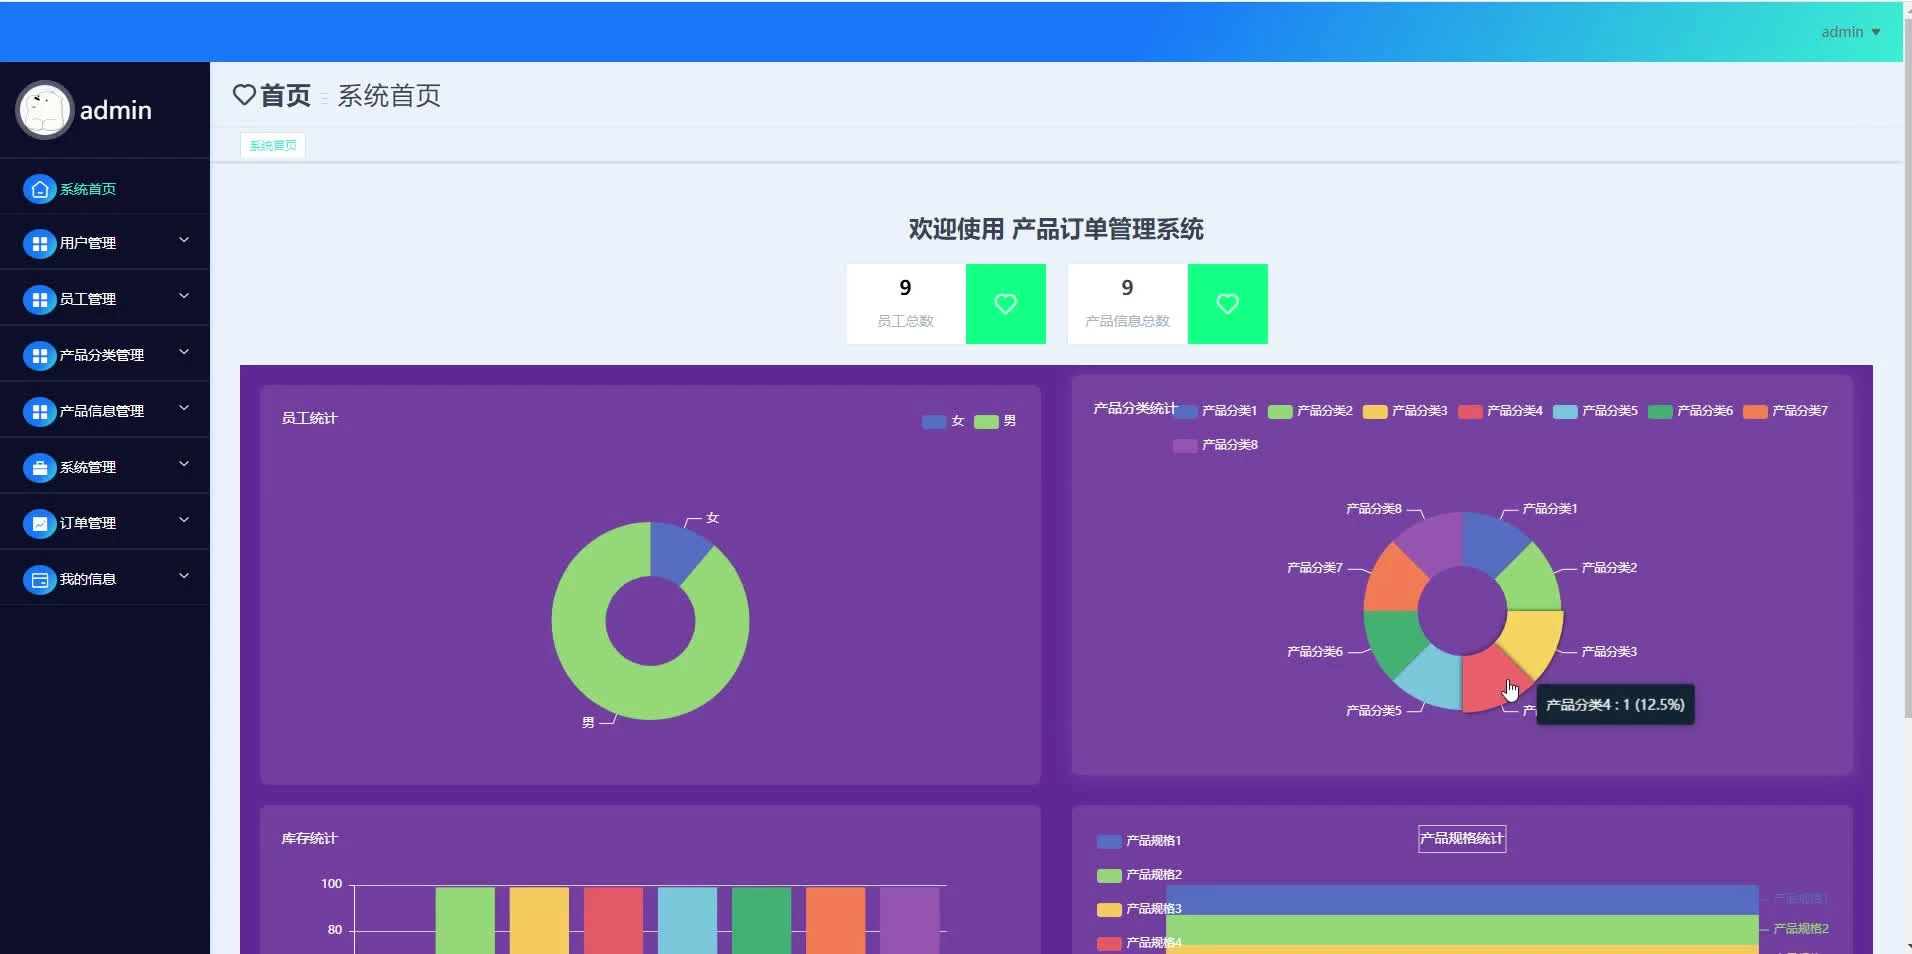Click the blue 产品规格1 funnel band
1912x954 pixels.
pos(1462,900)
